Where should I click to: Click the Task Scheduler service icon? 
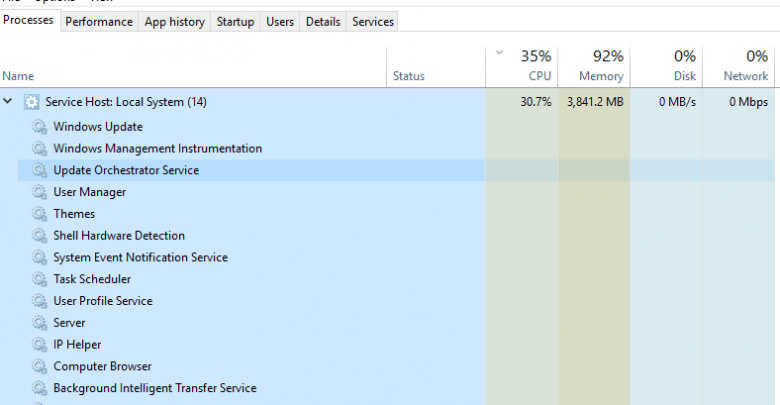pos(40,279)
